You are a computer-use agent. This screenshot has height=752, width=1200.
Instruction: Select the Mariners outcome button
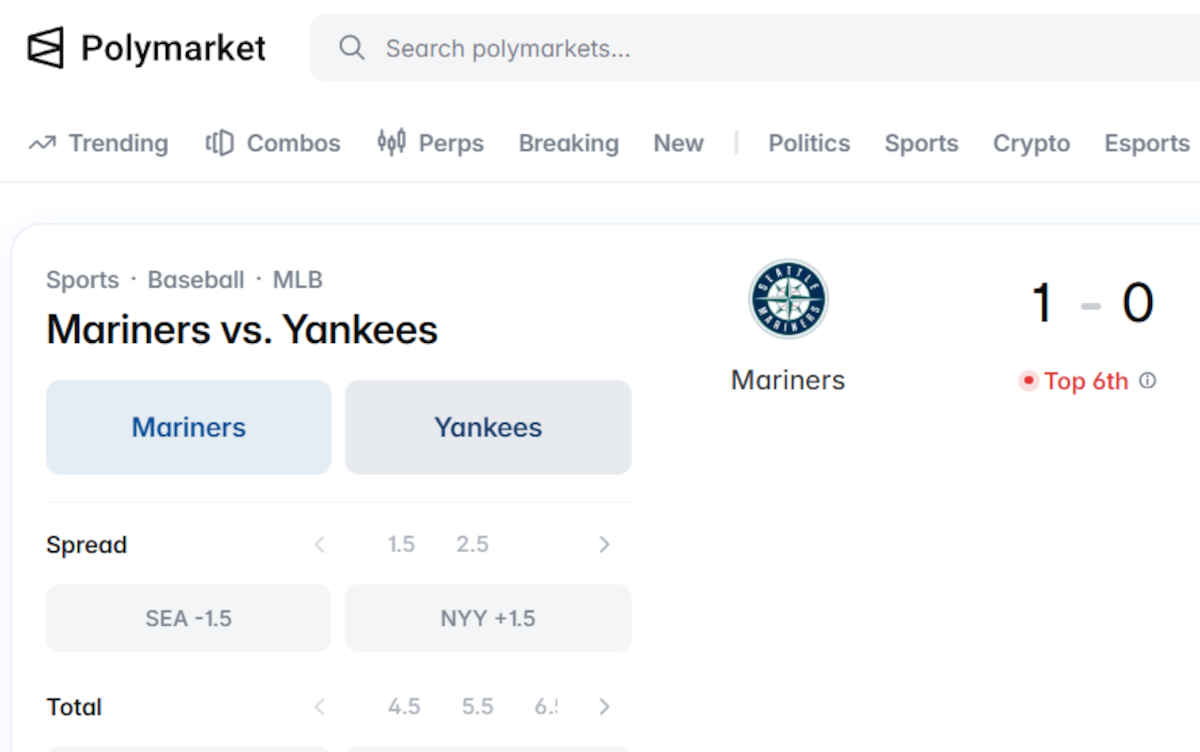click(x=189, y=427)
